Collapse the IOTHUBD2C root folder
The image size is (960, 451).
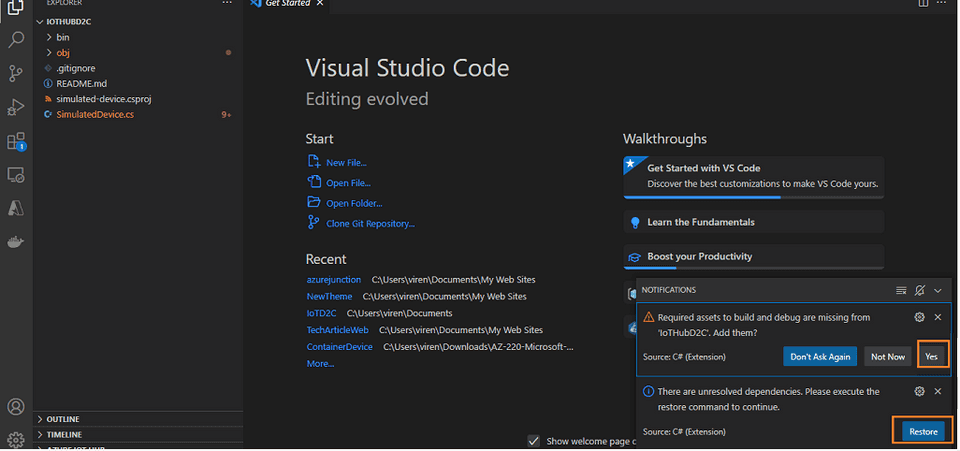pos(138,21)
